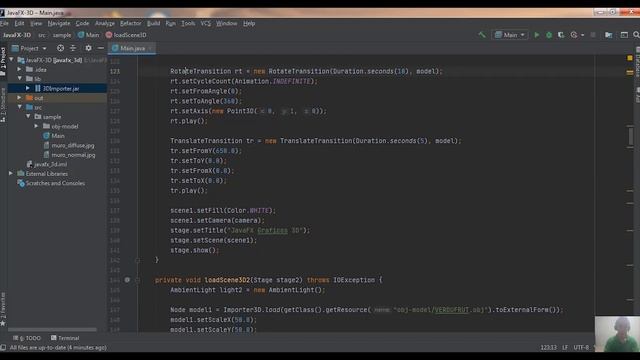
Task: Open the Help menu
Action: coord(249,23)
